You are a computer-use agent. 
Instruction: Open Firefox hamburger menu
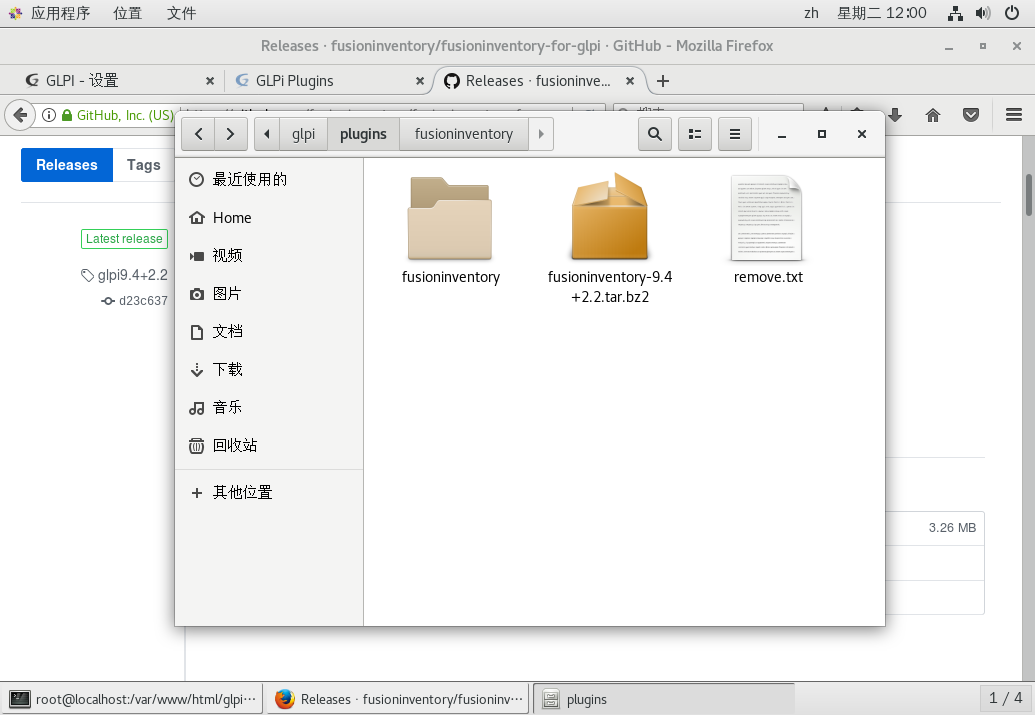[x=1014, y=115]
